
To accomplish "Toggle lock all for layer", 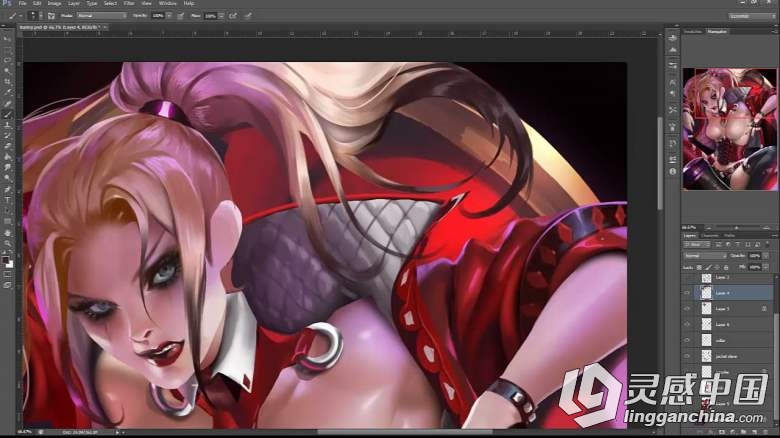I will (x=726, y=268).
